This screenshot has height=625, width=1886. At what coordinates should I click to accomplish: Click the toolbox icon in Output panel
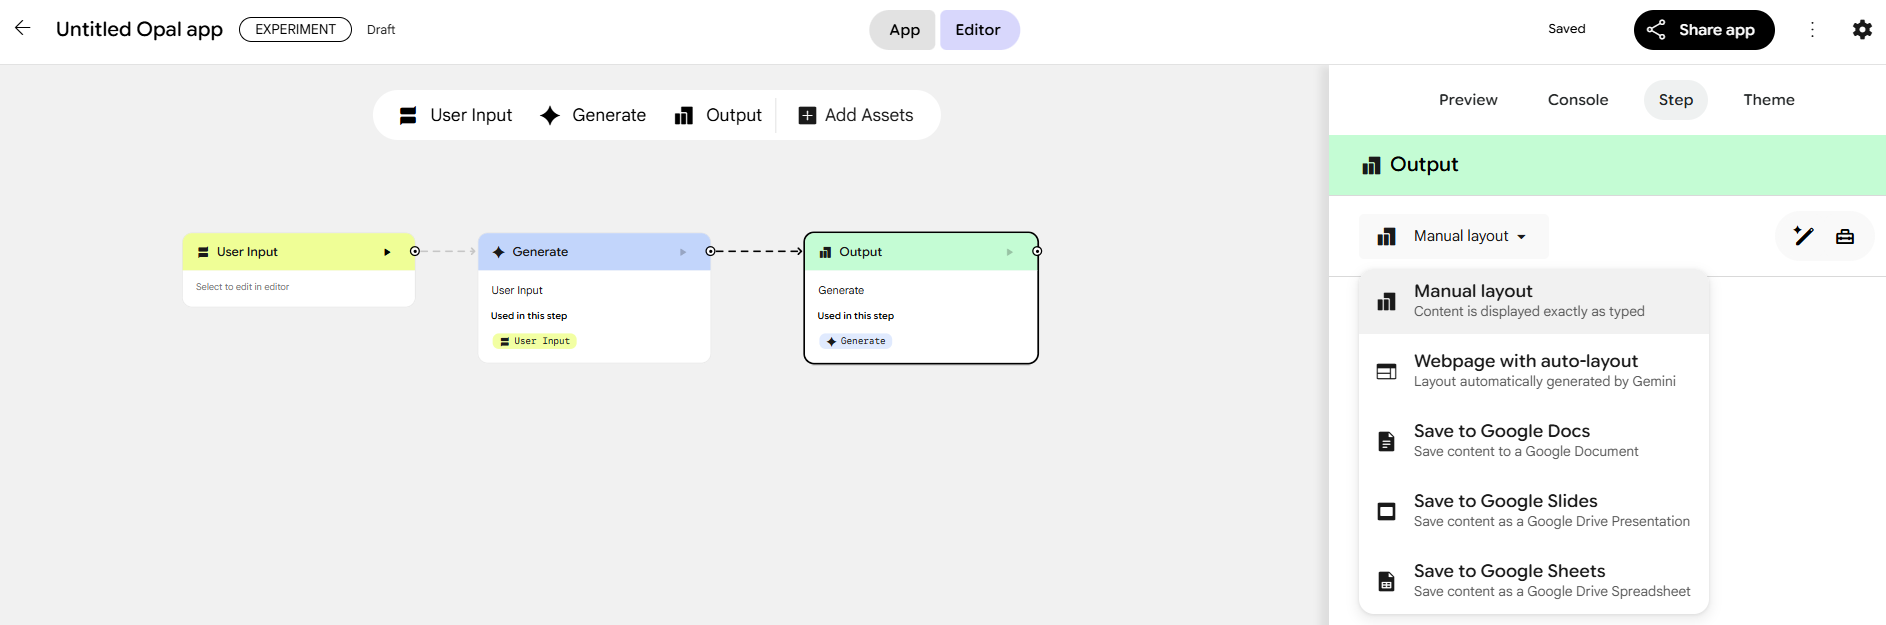point(1844,237)
